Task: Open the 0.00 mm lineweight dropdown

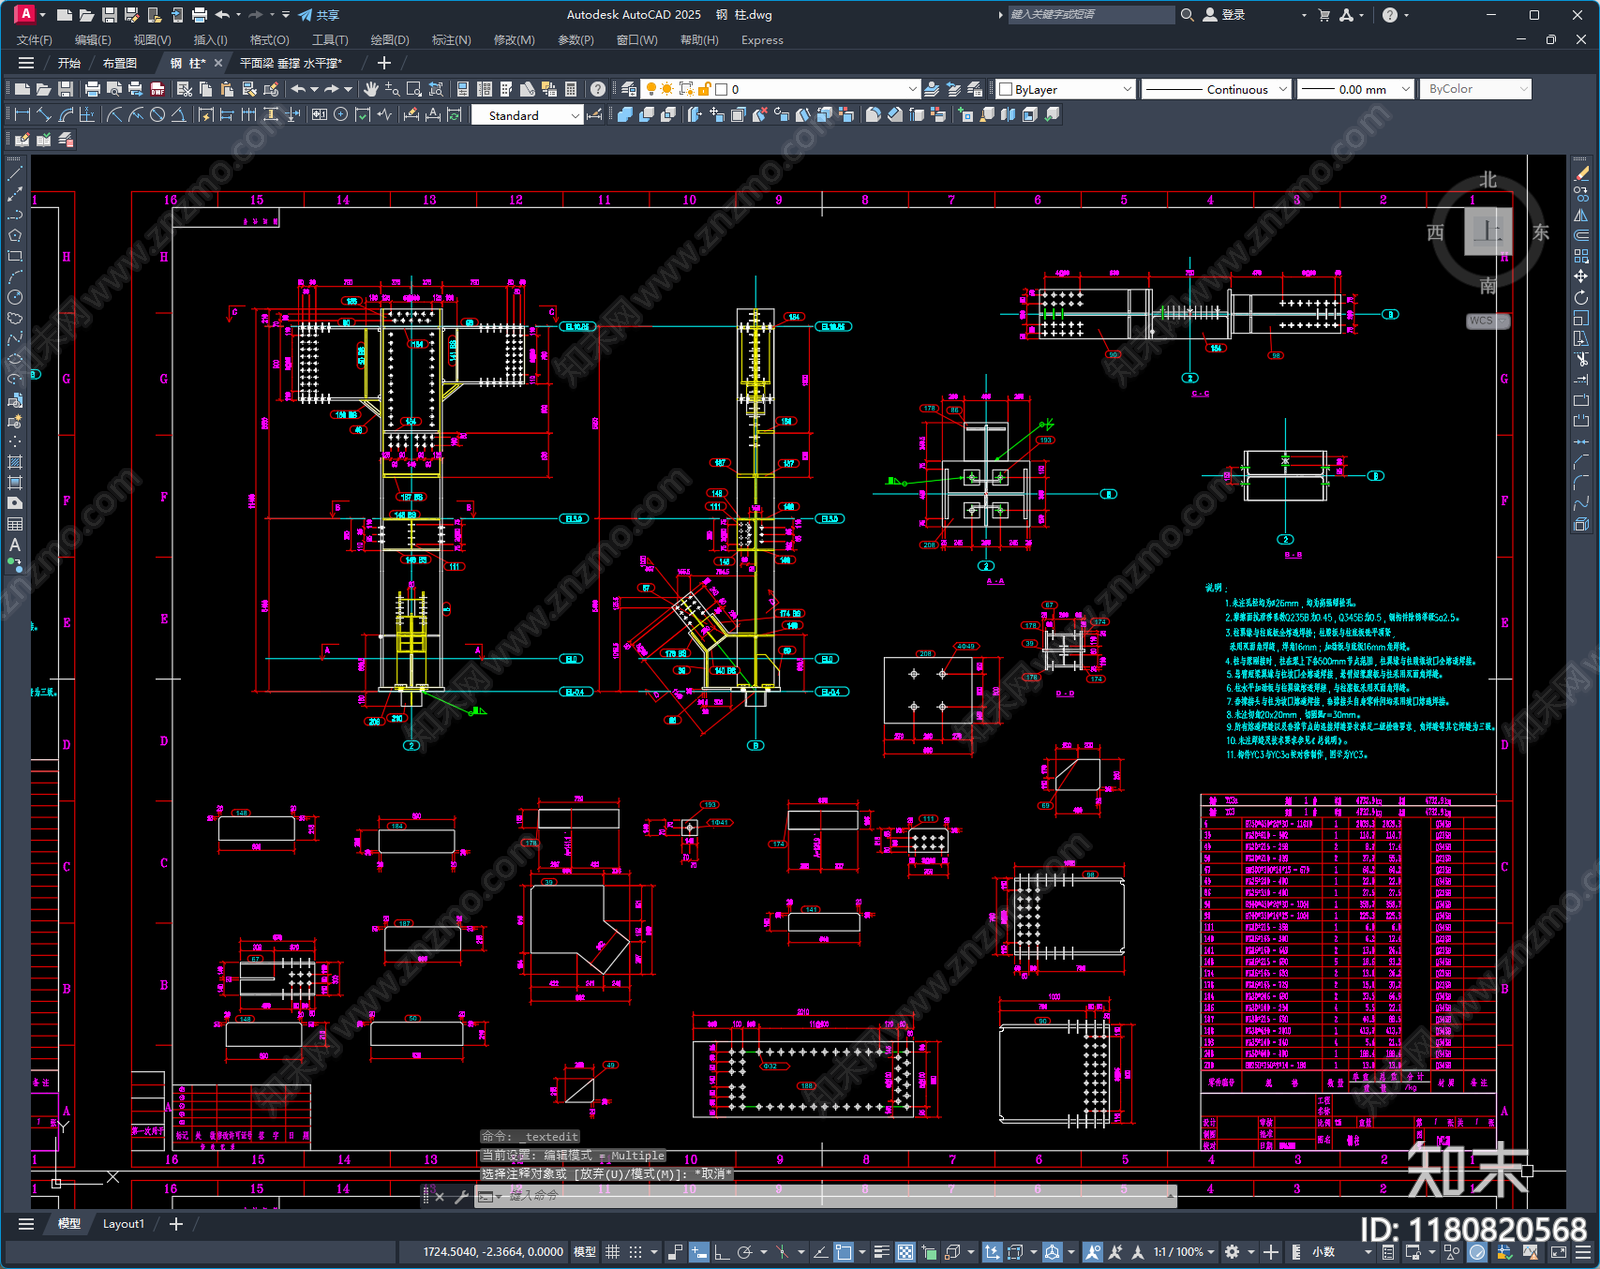Action: point(1405,89)
